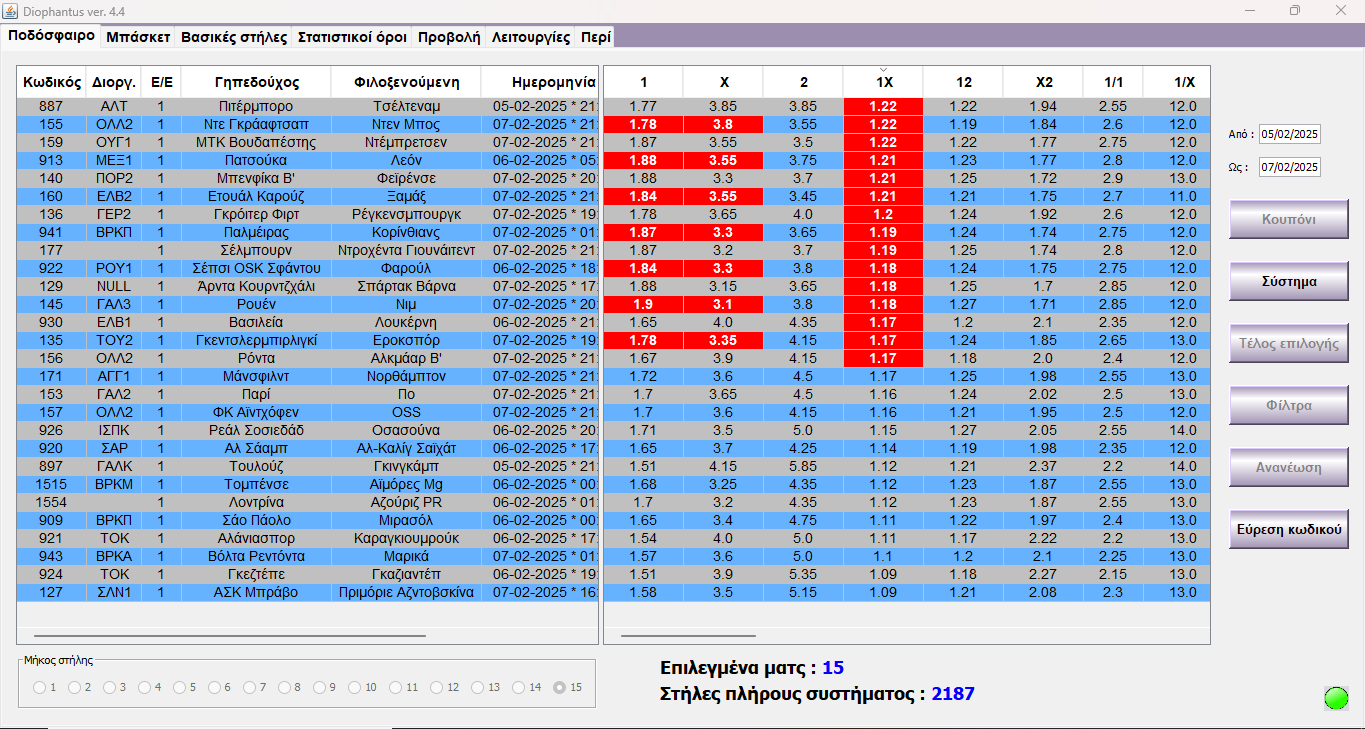The height and width of the screenshot is (729, 1365).
Task: Click the odds table horizontal scrollbar
Action: point(688,635)
